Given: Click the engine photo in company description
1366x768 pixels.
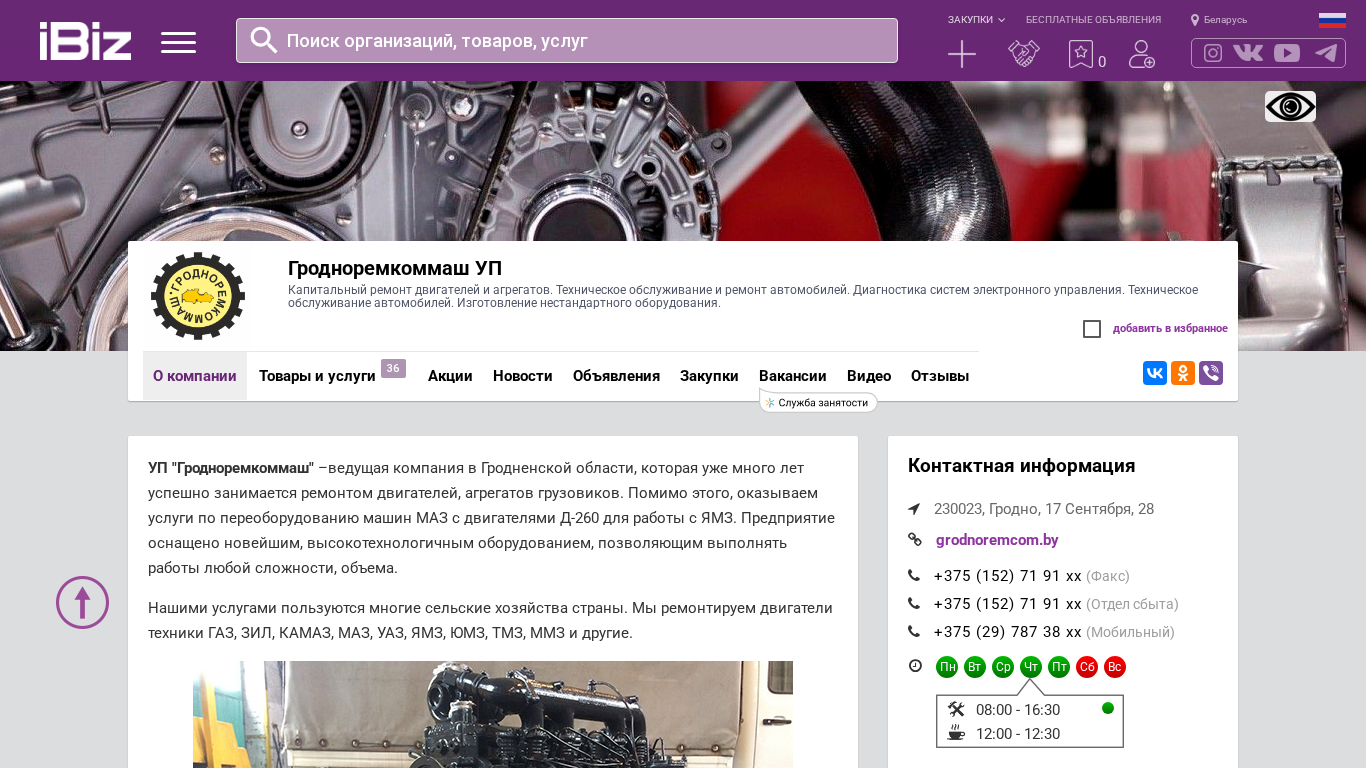Looking at the screenshot, I should [493, 714].
